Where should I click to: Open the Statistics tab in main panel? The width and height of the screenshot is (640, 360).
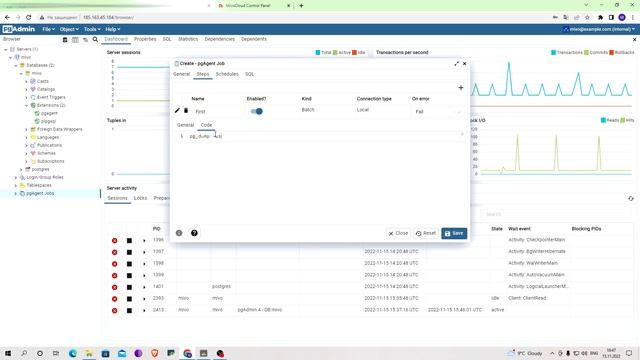(x=188, y=39)
